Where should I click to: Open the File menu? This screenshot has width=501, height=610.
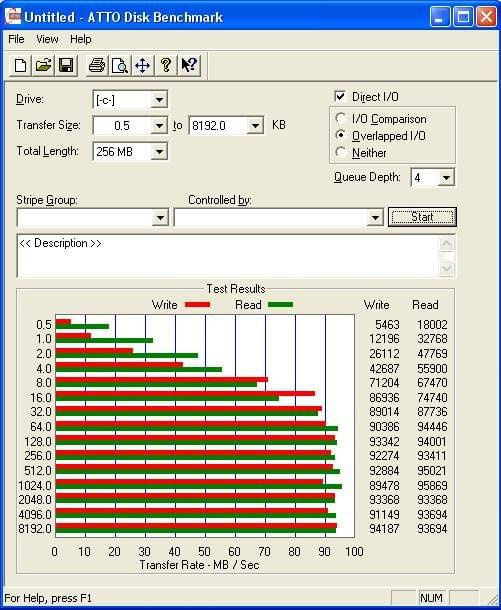coord(16,39)
